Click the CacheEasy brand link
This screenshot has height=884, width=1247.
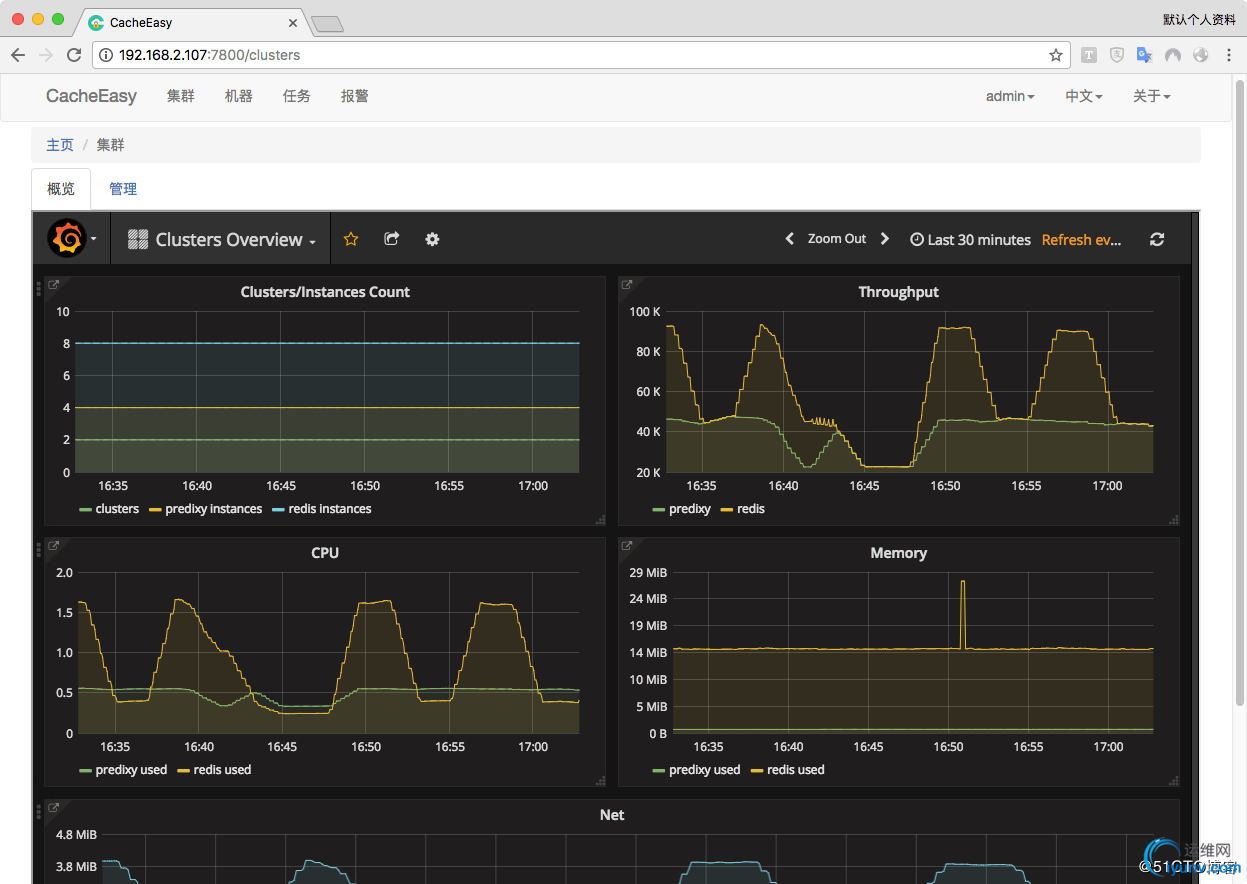coord(91,96)
